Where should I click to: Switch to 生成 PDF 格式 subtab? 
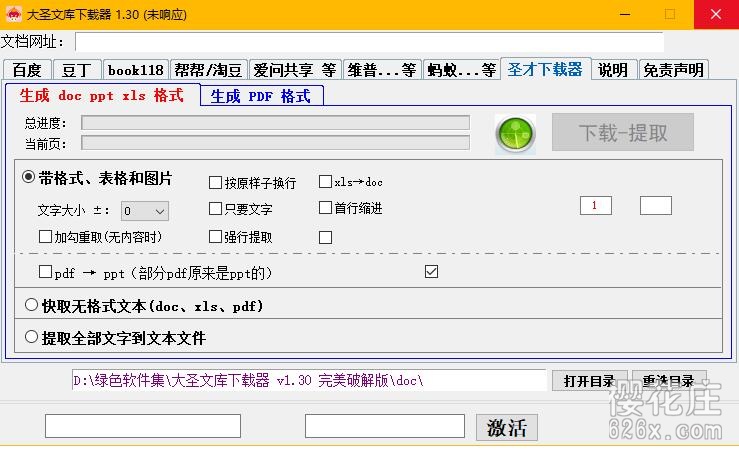pyautogui.click(x=261, y=96)
